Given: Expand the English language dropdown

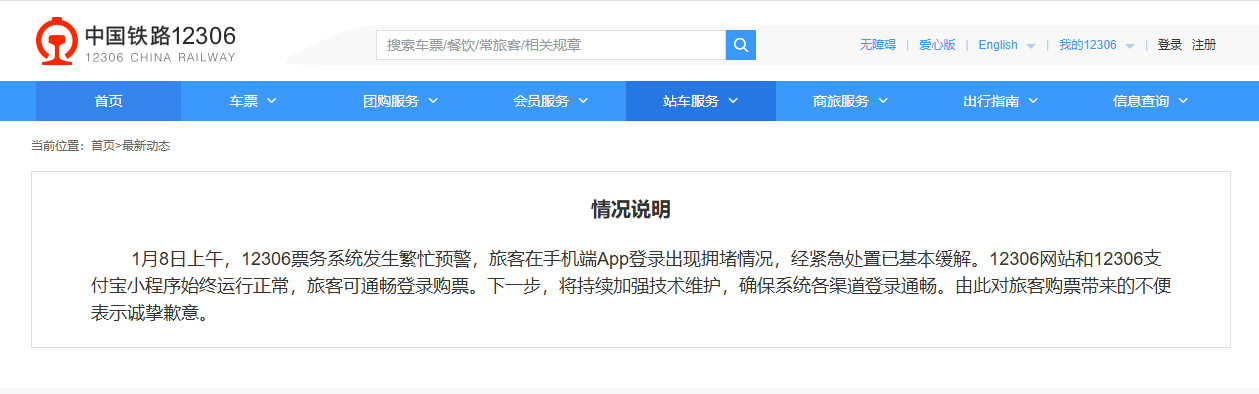Looking at the screenshot, I should pos(1007,45).
